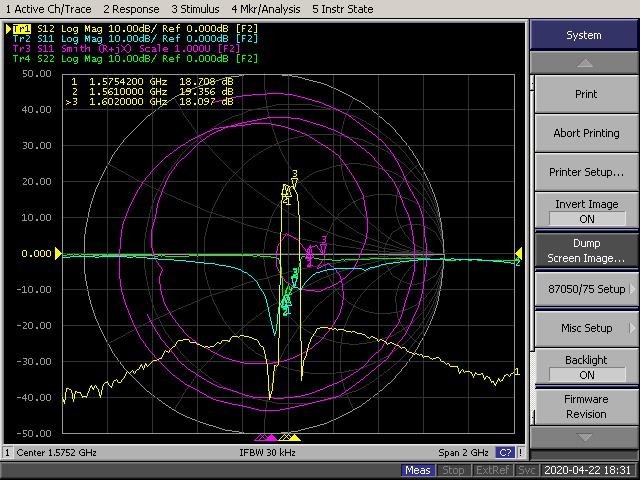Toggle Invert Image ON setting
This screenshot has height=480, width=640.
coord(586,211)
